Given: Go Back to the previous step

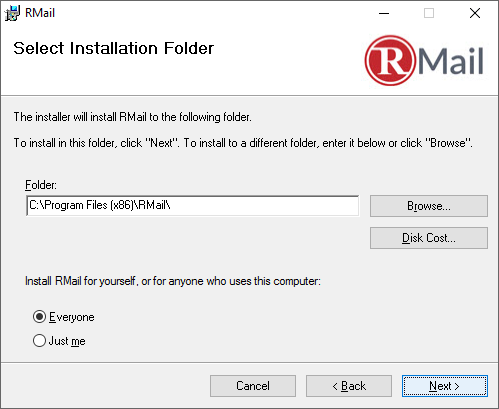Looking at the screenshot, I should coord(349,386).
